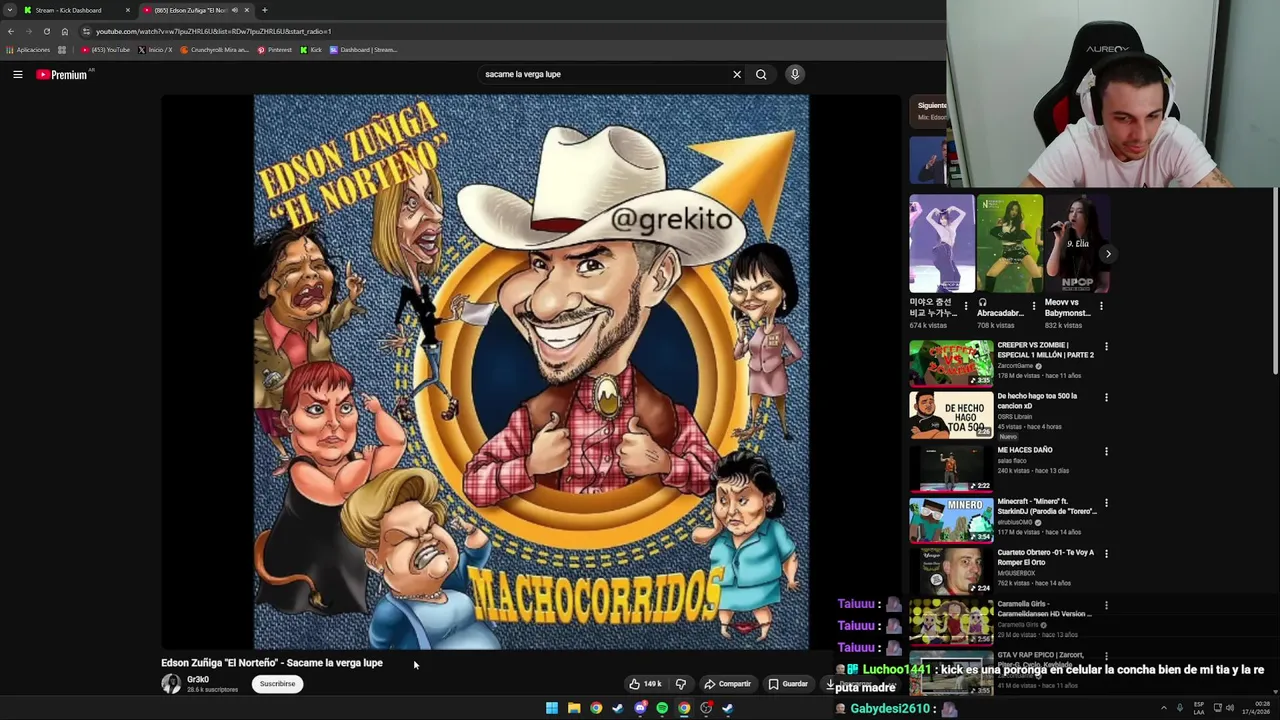Go back in the browser

click(11, 31)
